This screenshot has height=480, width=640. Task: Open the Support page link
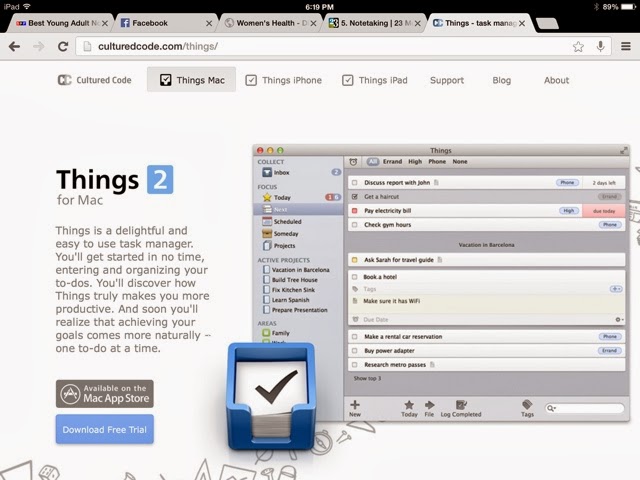447,80
